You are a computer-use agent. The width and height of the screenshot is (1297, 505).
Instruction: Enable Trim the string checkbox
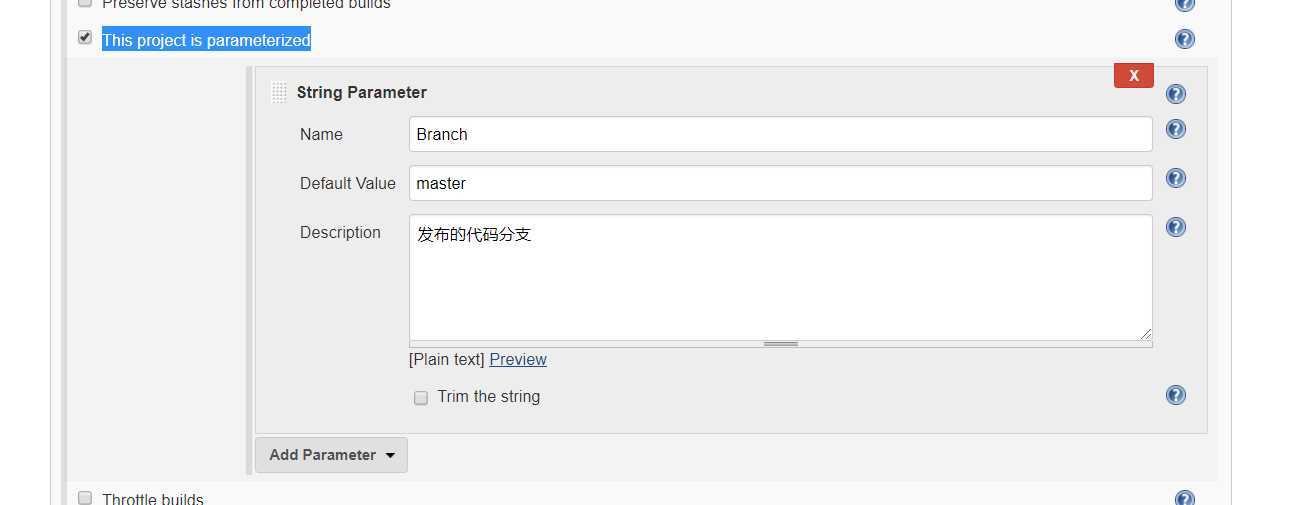click(421, 398)
